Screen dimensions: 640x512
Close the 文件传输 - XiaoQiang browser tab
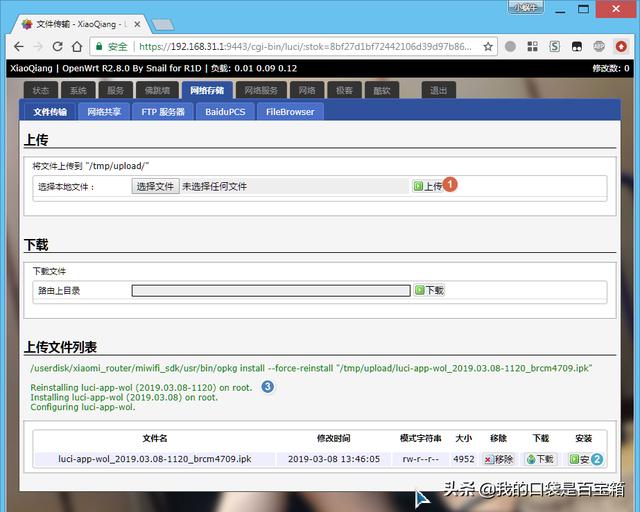[x=138, y=24]
